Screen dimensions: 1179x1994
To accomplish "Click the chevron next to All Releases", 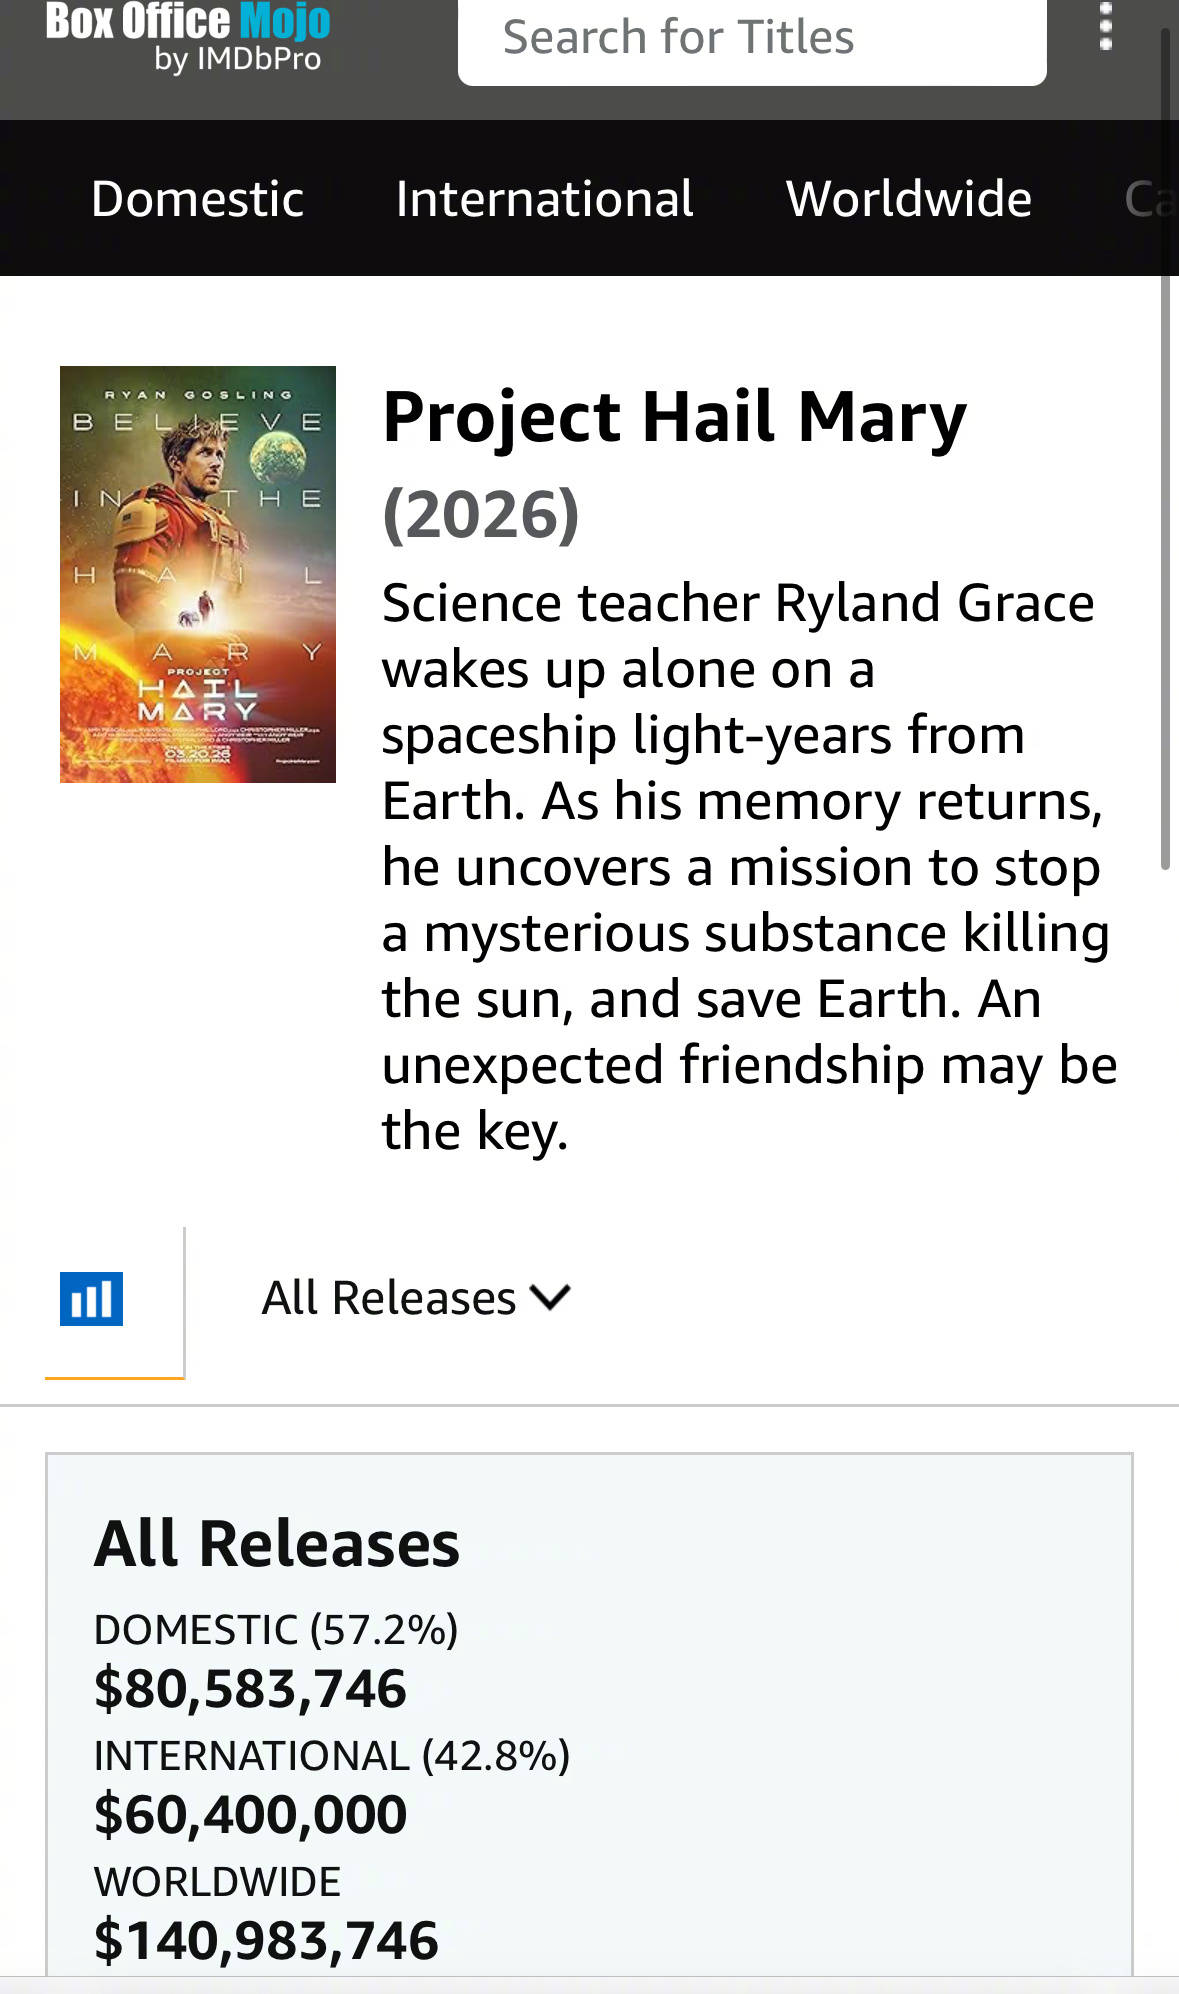I will click(x=551, y=1297).
